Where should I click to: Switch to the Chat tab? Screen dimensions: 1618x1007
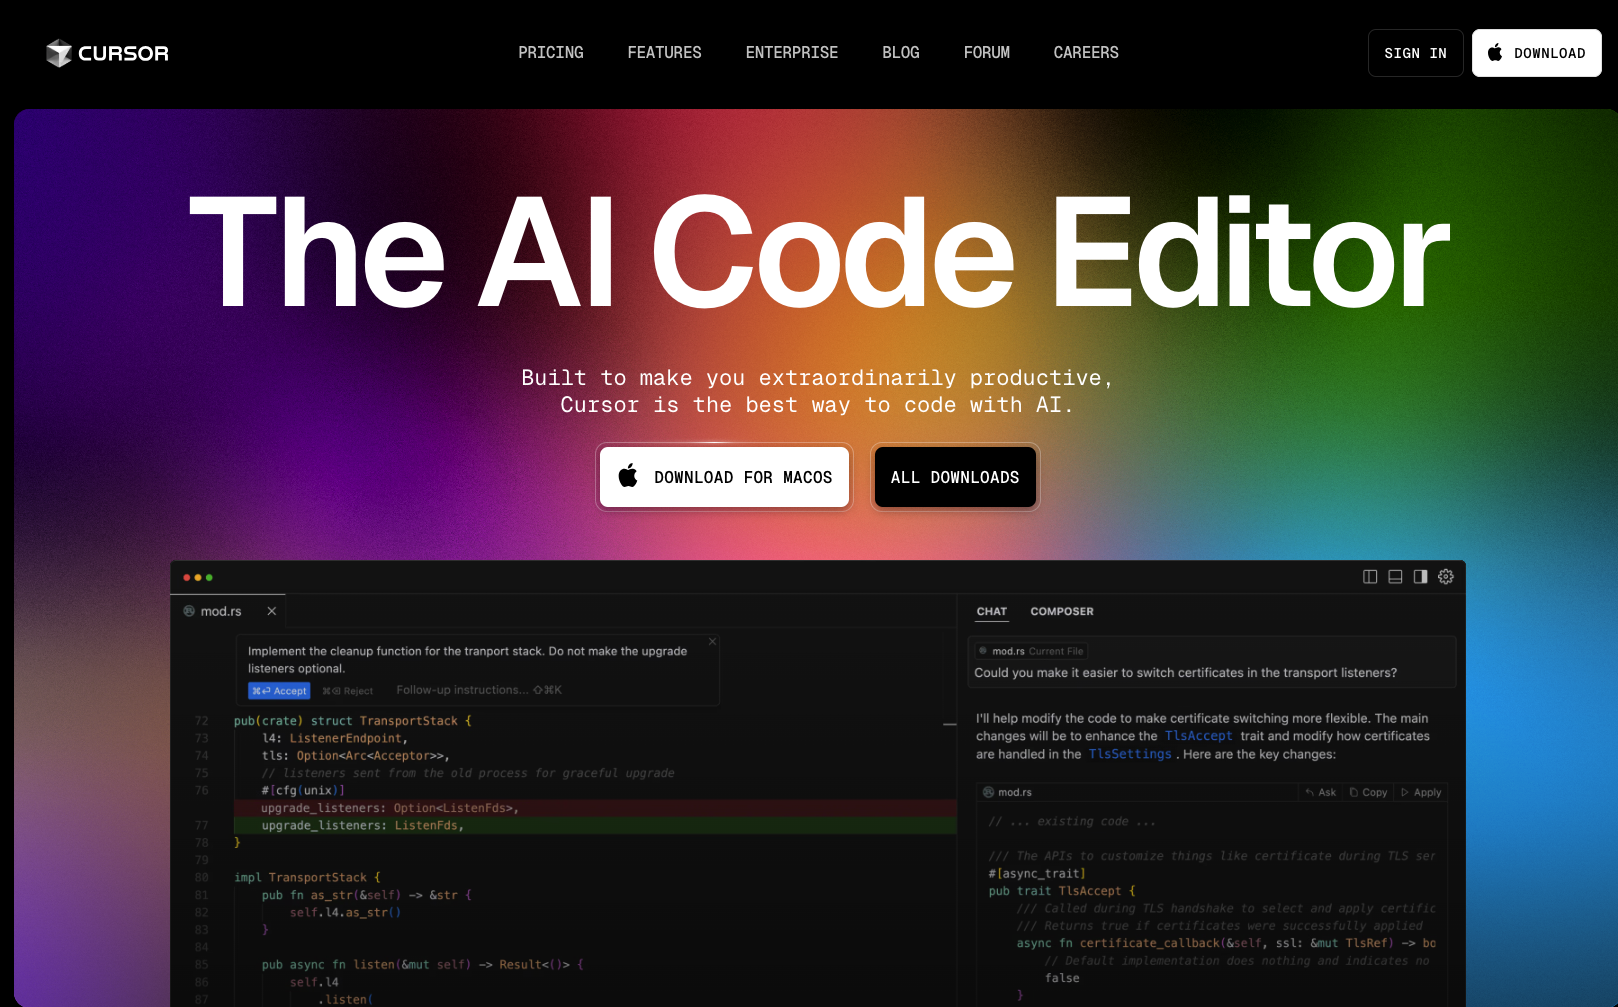pos(992,611)
